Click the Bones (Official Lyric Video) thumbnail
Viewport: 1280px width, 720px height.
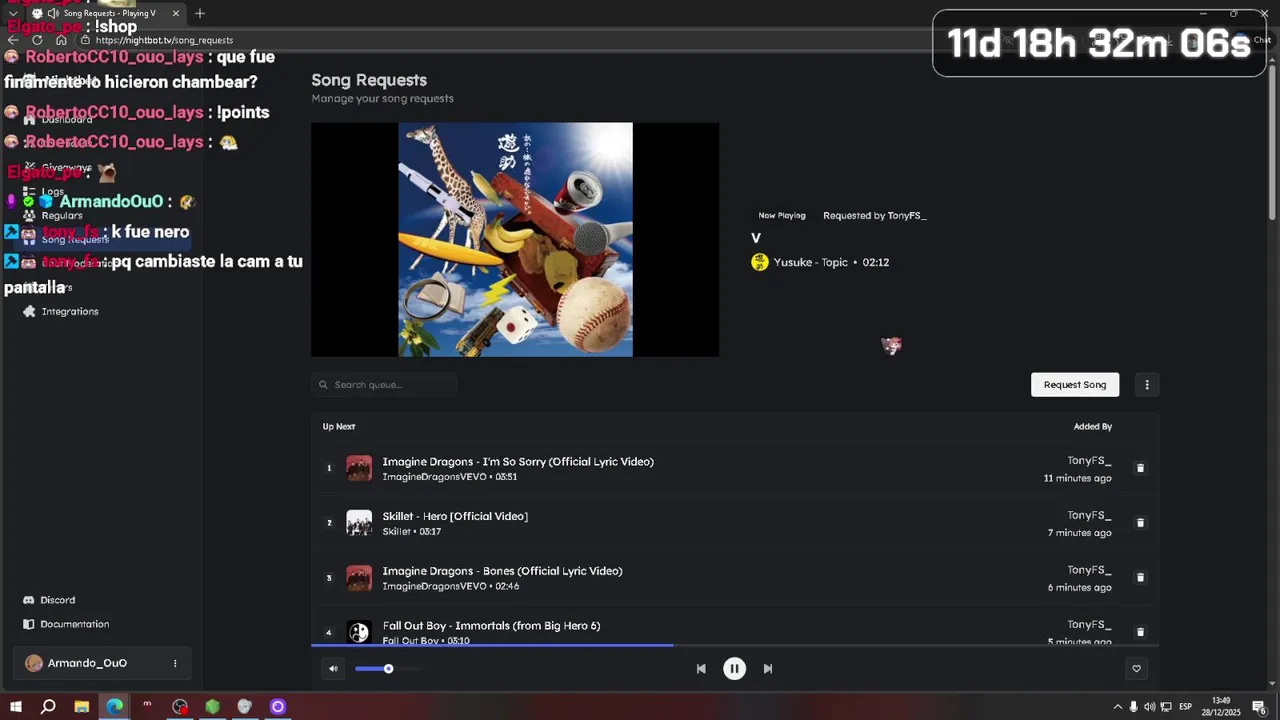tap(359, 578)
